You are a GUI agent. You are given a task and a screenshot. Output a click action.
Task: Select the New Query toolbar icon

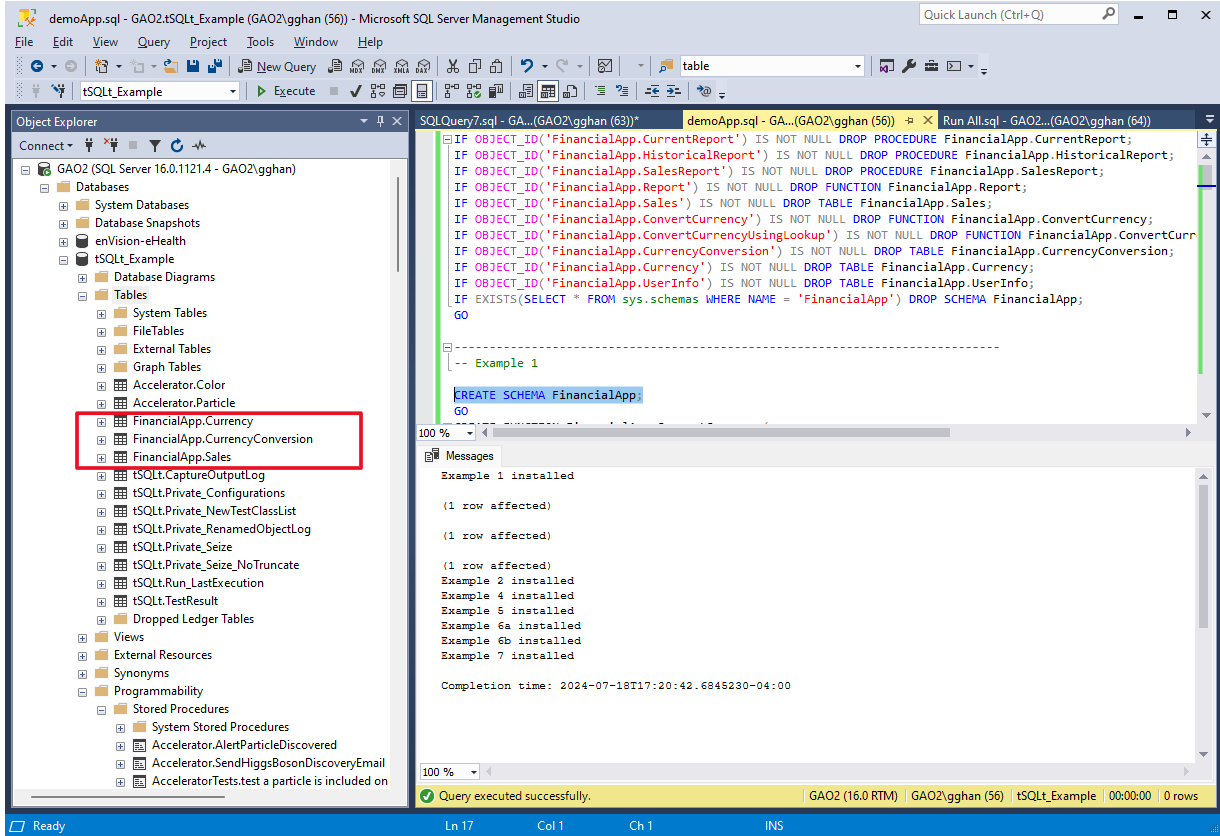click(244, 66)
